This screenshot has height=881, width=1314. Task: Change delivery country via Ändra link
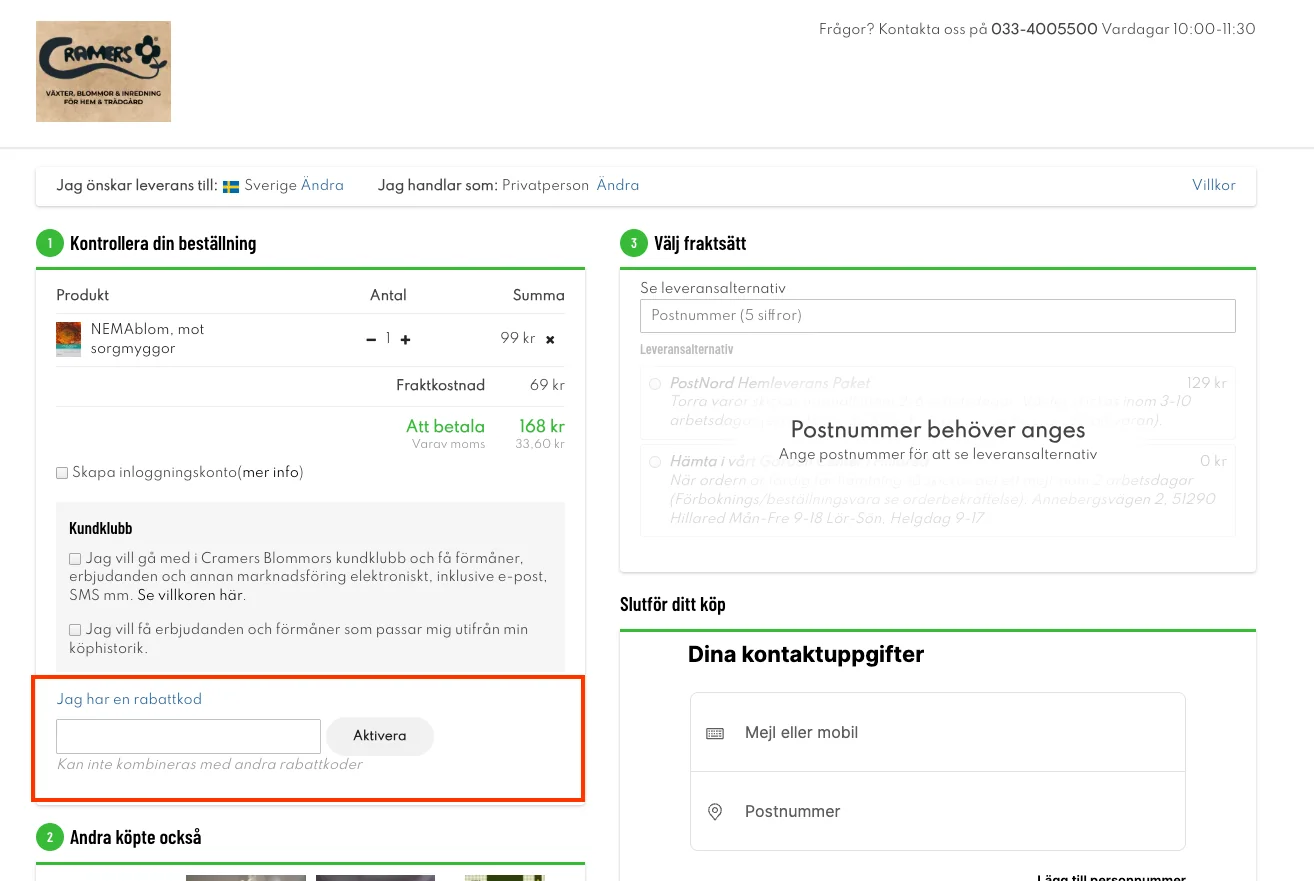point(322,185)
